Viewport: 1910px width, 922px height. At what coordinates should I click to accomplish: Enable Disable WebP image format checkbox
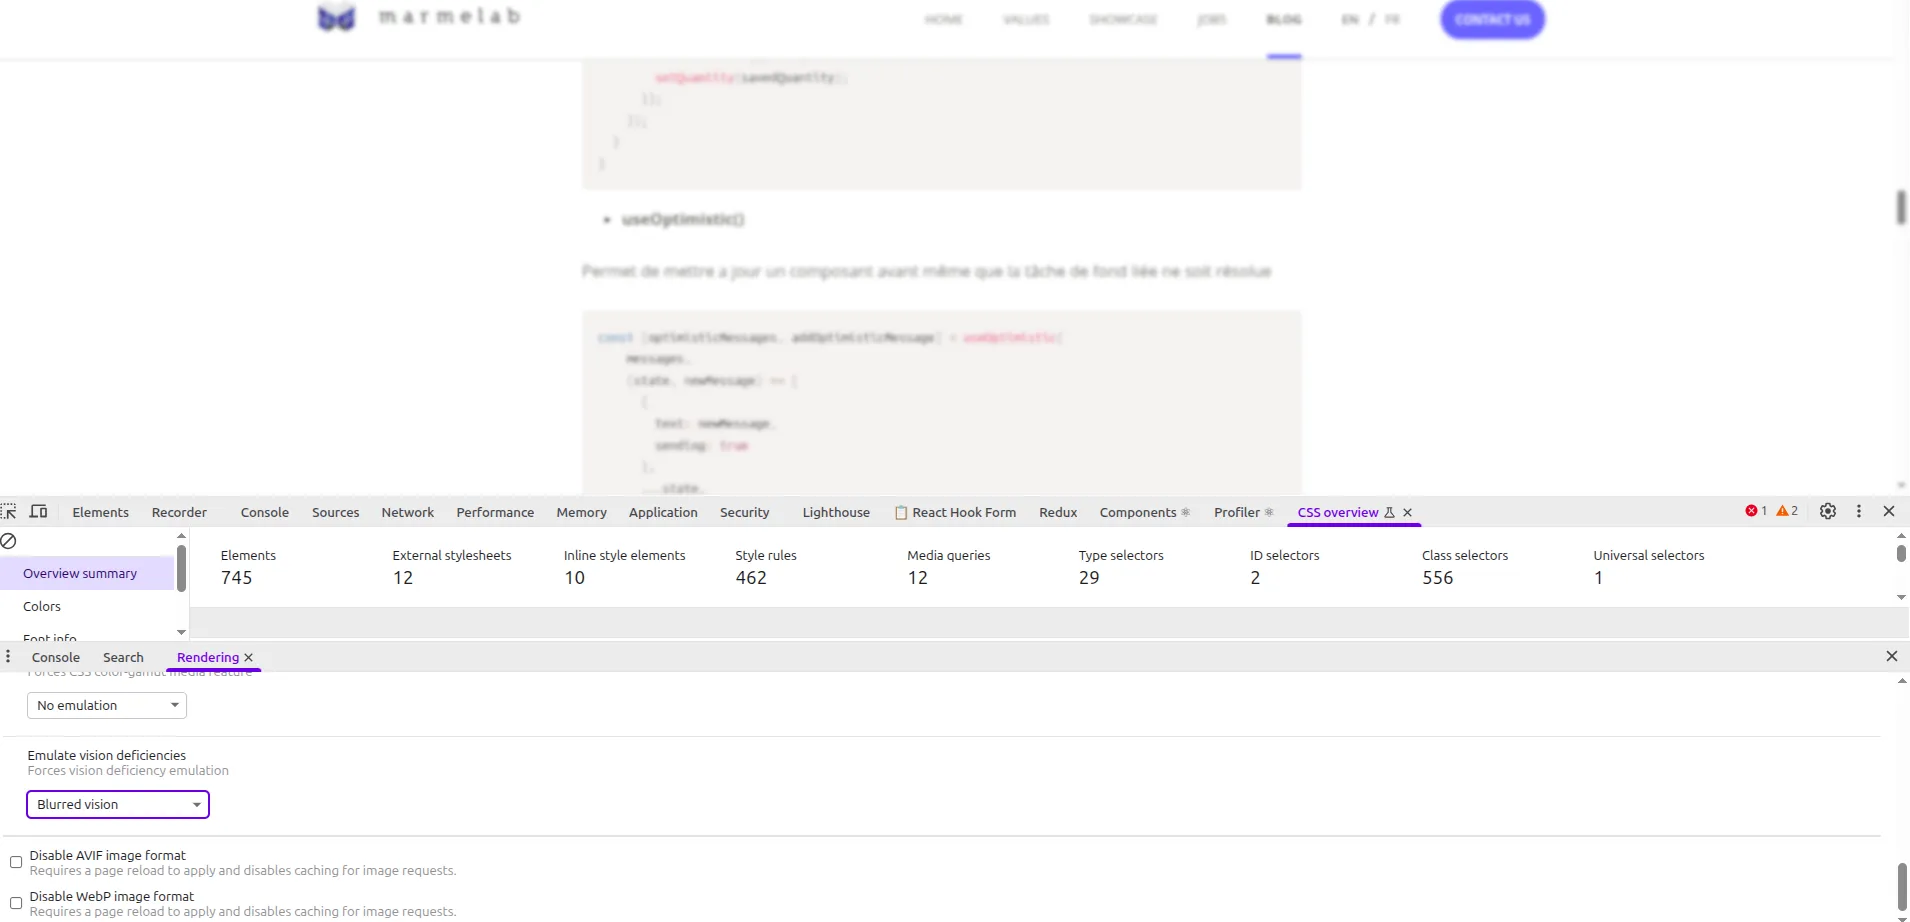(x=16, y=903)
